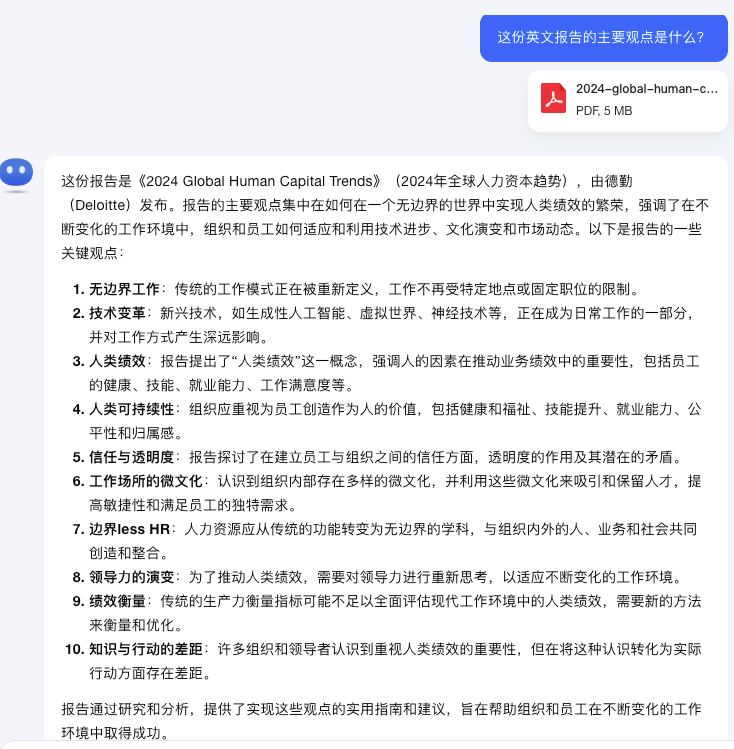Image resolution: width=734 pixels, height=749 pixels.
Task: Click list item '技术变革' heading
Action: [x=117, y=313]
